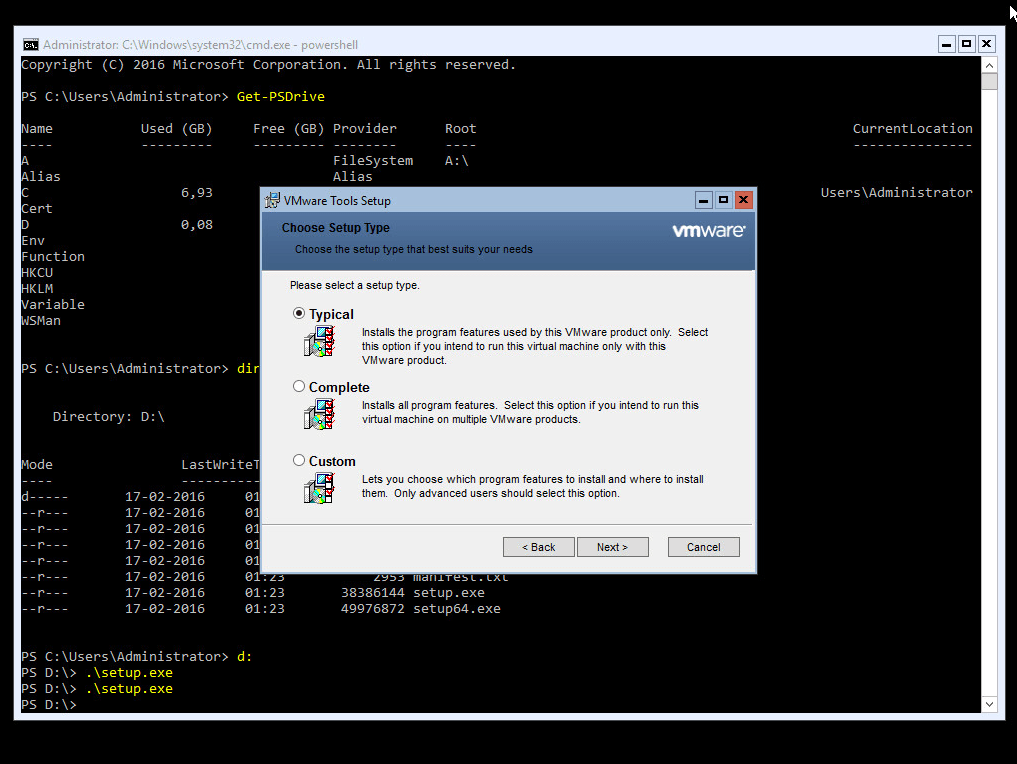Click the 'Directory: D:\' line
This screenshot has width=1017, height=764.
[x=108, y=417]
